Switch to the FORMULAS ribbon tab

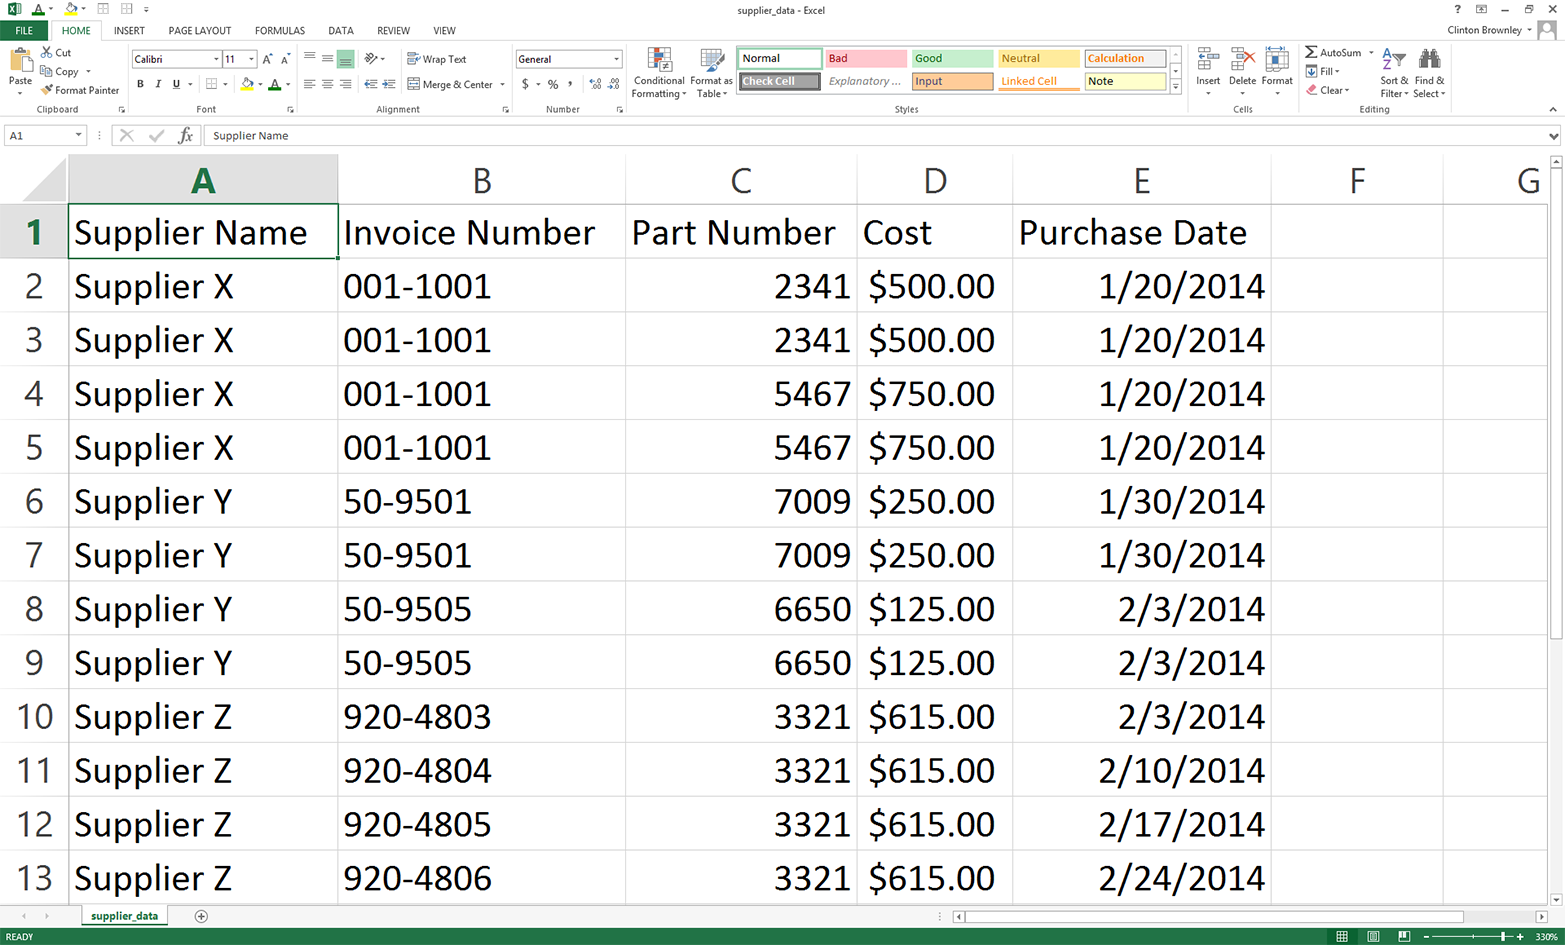(279, 30)
